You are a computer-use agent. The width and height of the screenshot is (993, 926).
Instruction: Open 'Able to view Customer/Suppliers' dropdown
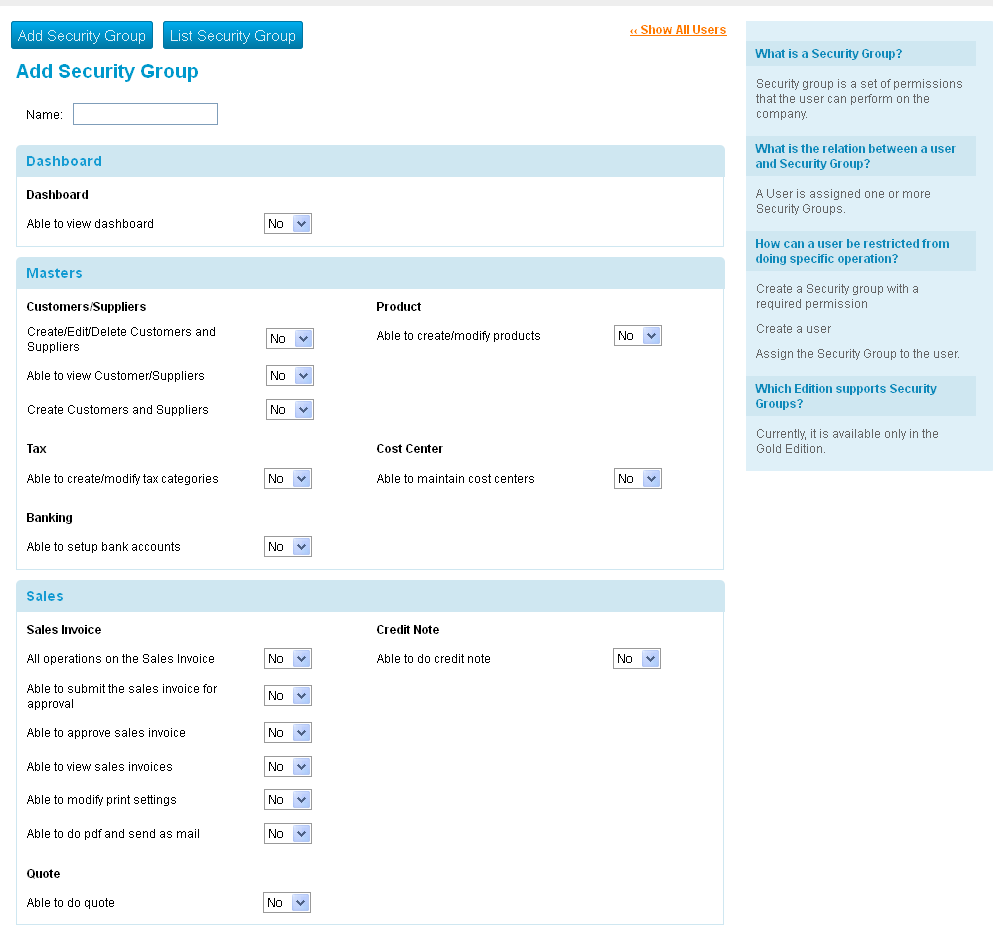tap(290, 376)
